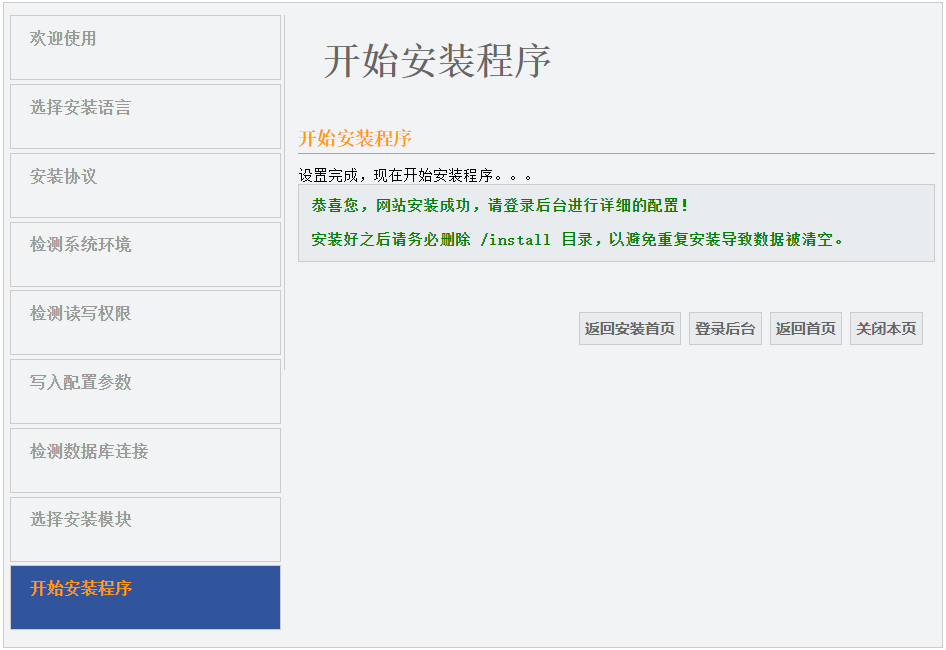Click the orange 开始安装程序 section heading
This screenshot has width=946, height=650.
tap(355, 138)
